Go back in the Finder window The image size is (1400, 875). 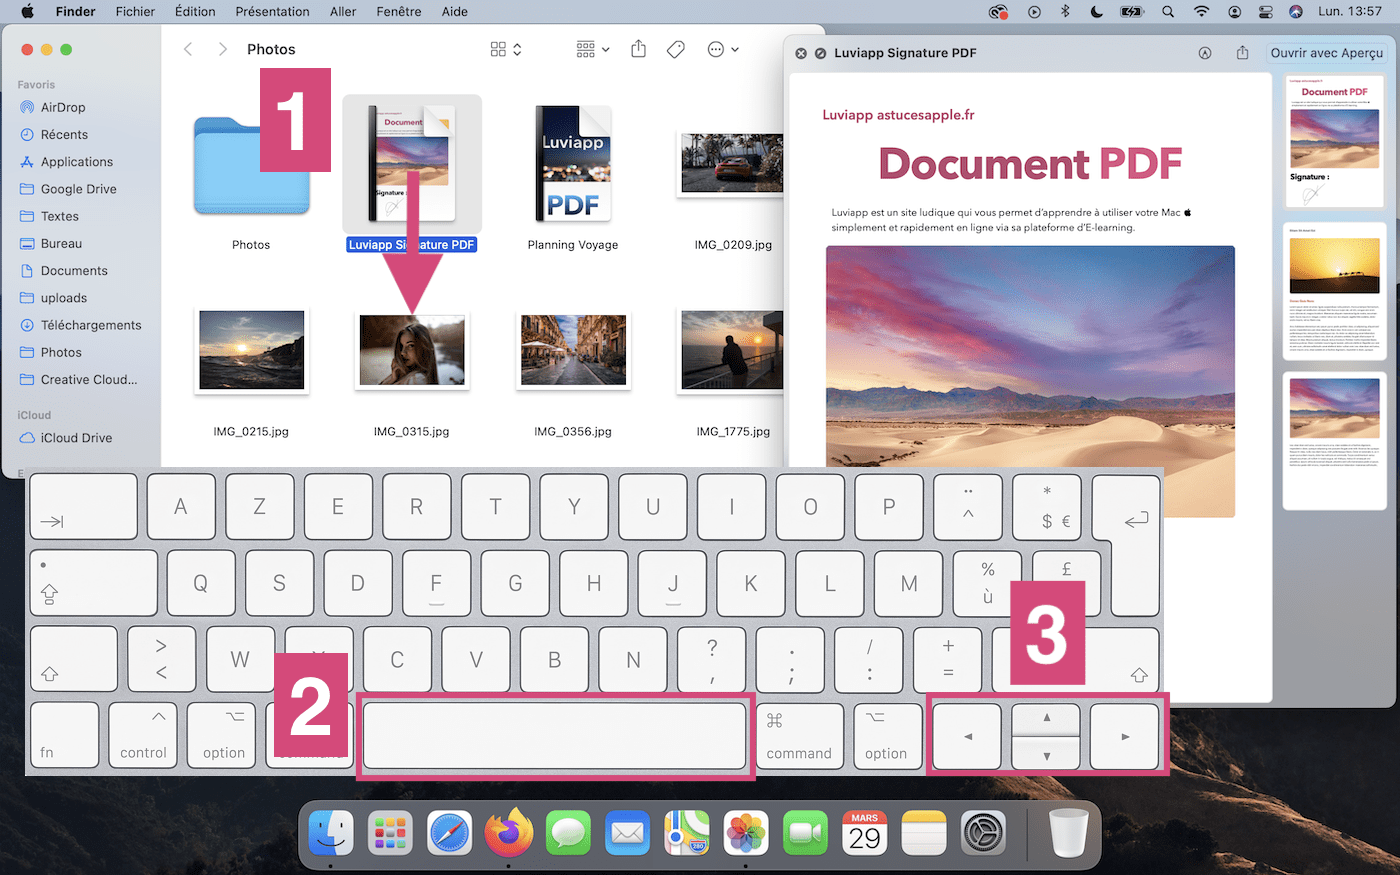(x=188, y=49)
